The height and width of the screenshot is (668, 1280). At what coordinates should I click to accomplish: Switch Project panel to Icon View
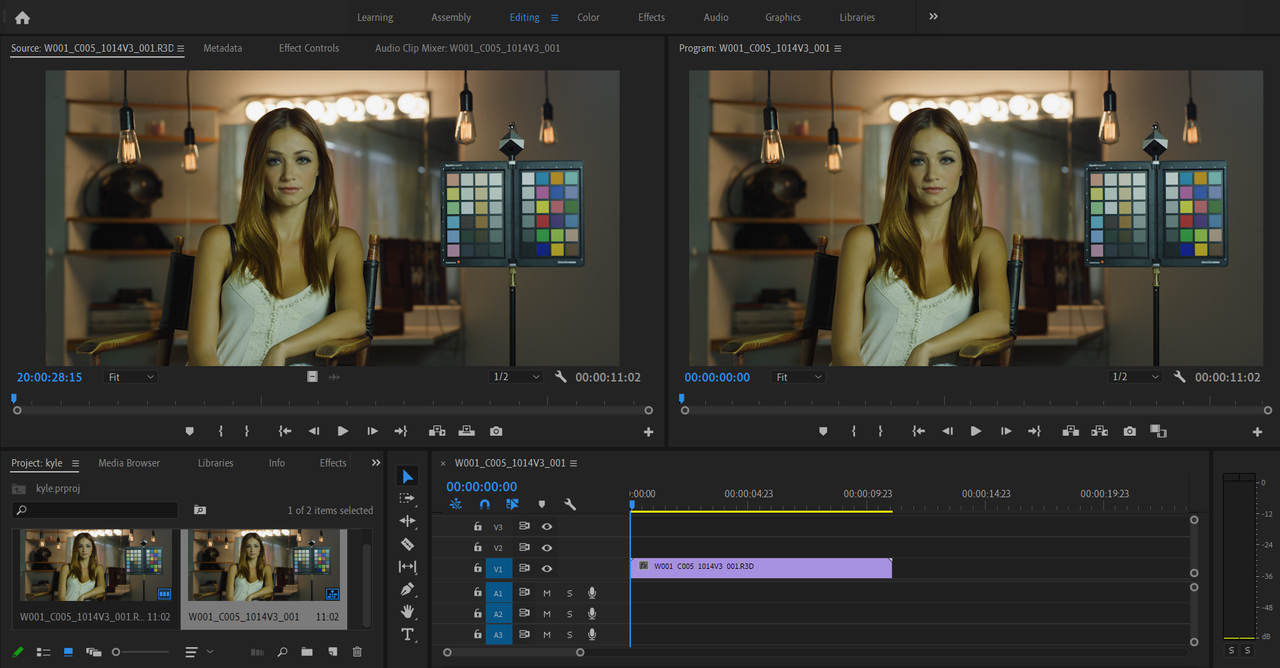pos(68,652)
